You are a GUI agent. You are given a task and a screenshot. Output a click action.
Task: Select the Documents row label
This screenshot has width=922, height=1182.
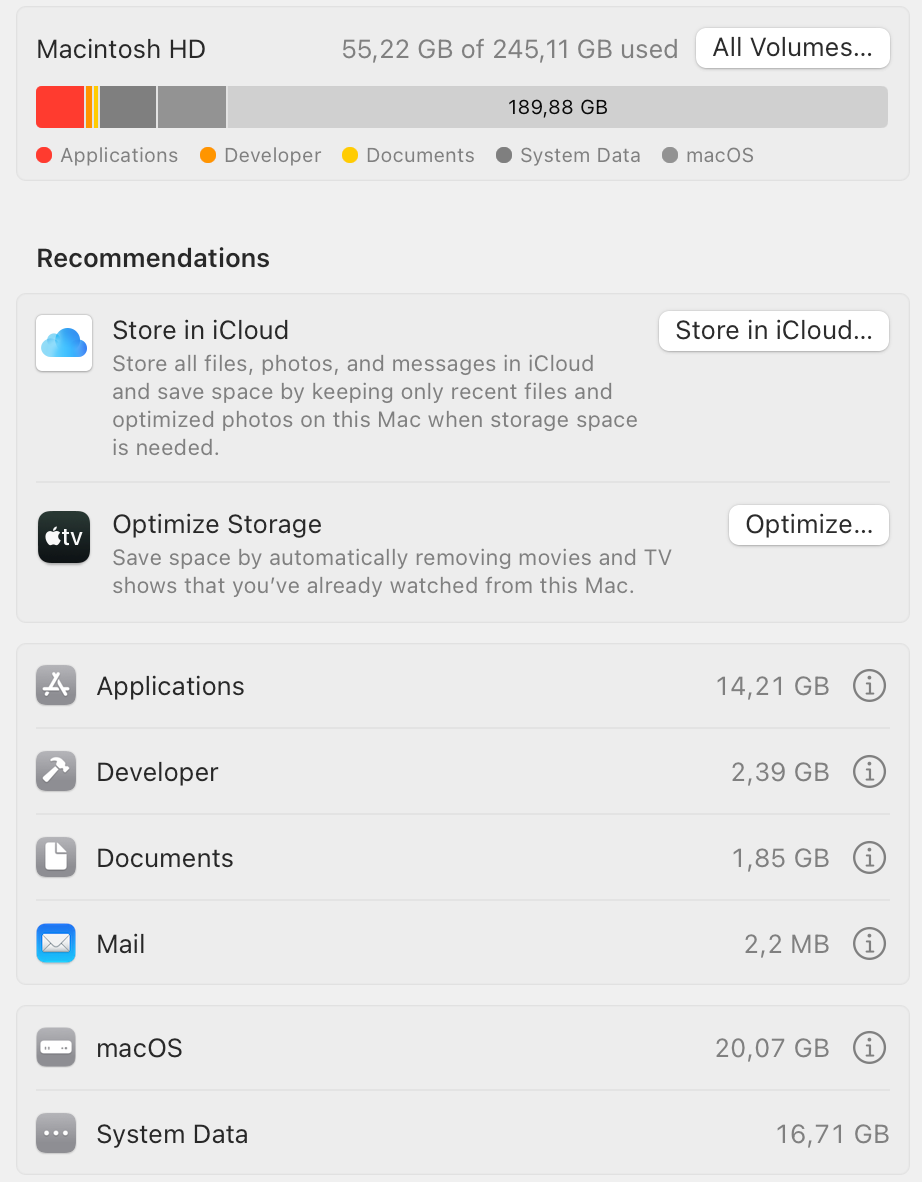165,859
